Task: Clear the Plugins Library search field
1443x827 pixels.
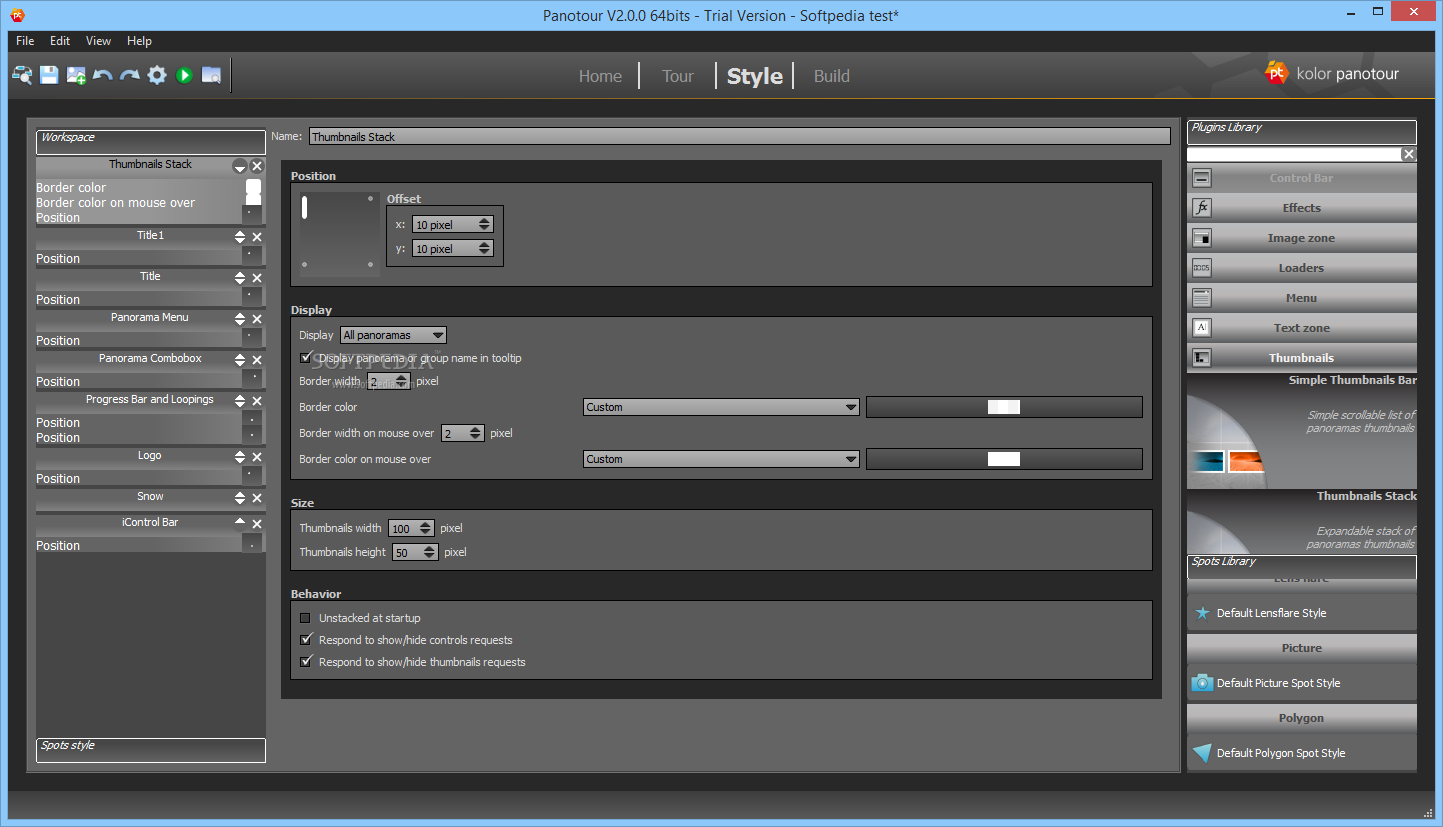Action: (x=1409, y=154)
